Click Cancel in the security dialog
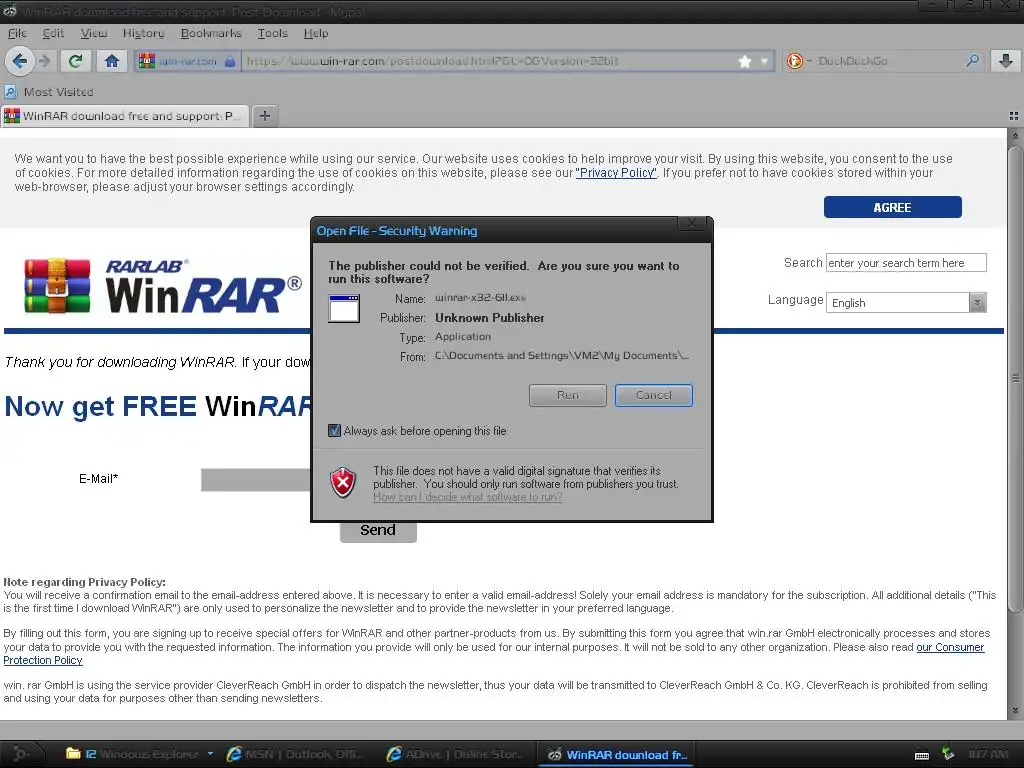 pyautogui.click(x=653, y=395)
